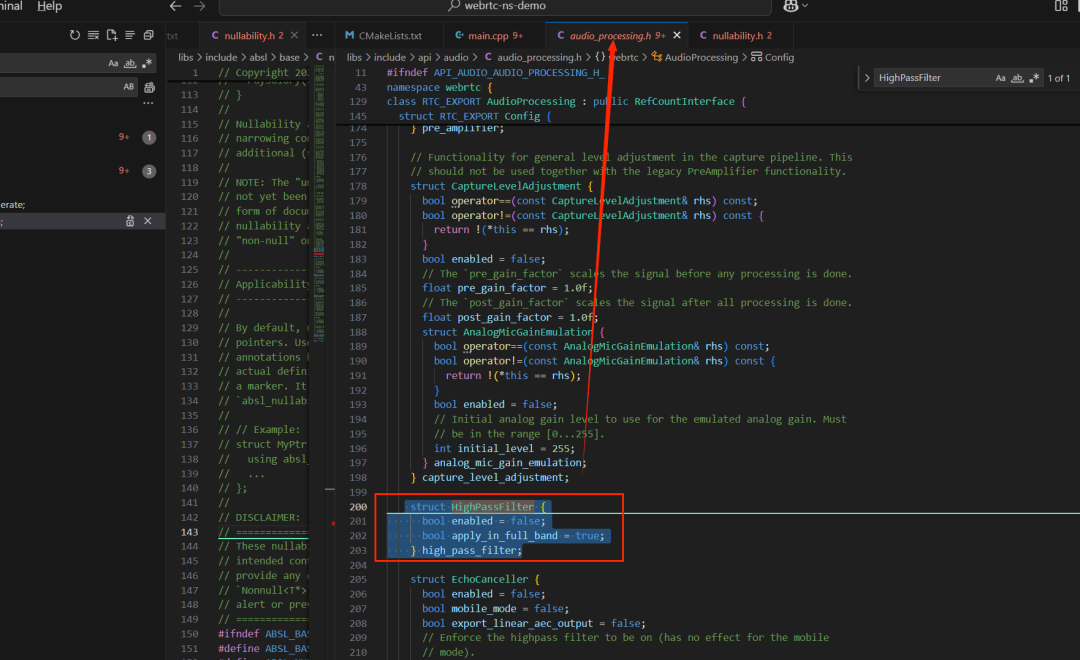The image size is (1080, 660).
Task: Click 'struct CaptureLevelAdjustment {' line
Action: (x=501, y=186)
